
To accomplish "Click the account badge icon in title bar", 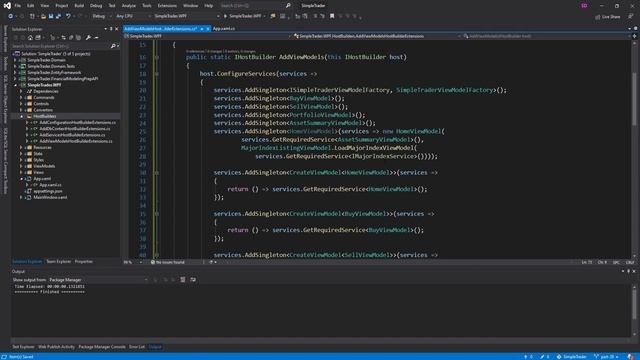I will coord(584,6).
